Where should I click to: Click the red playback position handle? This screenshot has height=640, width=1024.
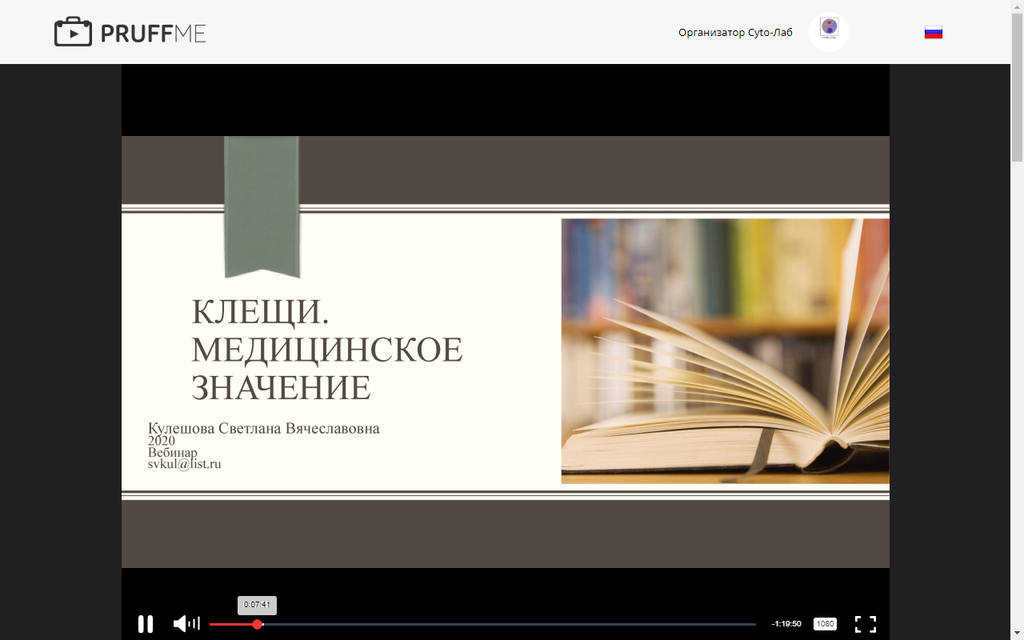pyautogui.click(x=257, y=624)
